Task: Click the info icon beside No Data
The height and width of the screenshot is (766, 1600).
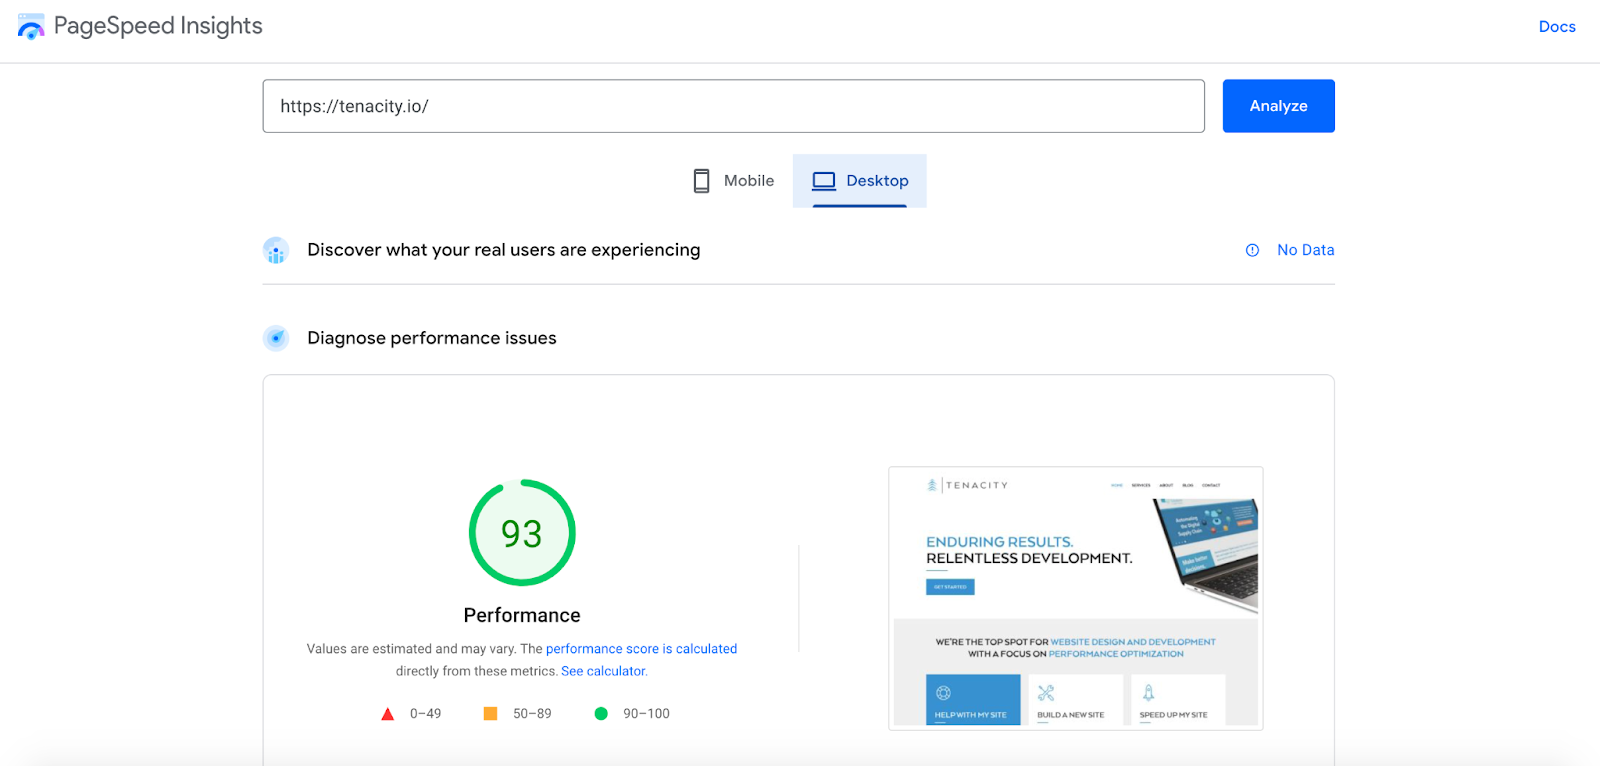Action: [x=1252, y=250]
